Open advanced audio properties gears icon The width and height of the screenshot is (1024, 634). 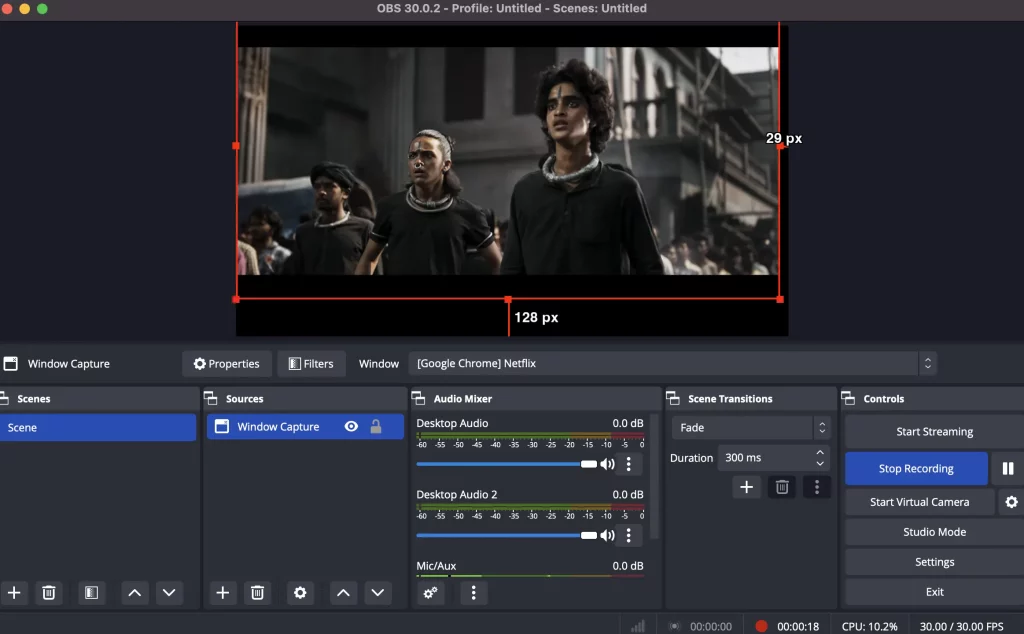tap(431, 593)
